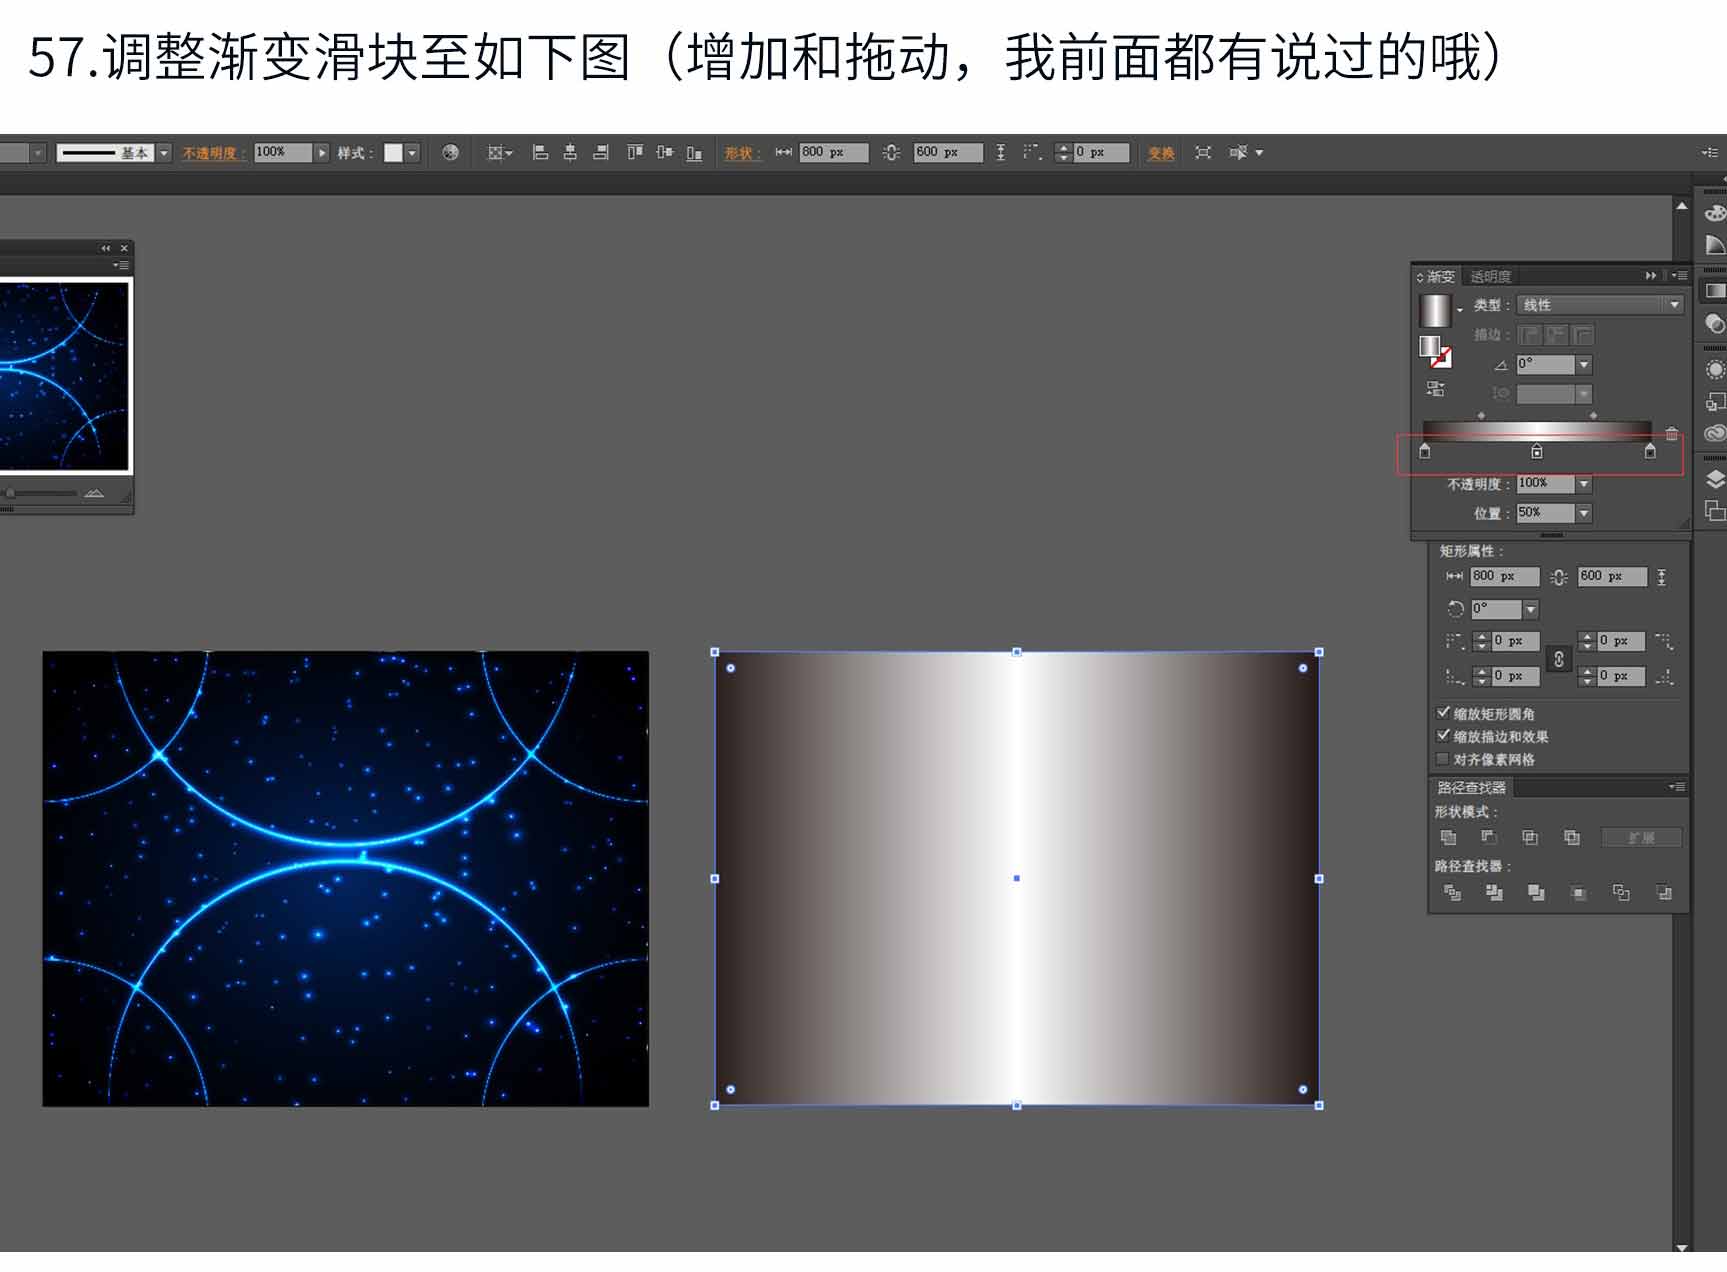Click the Crop pathfinder icon

1579,893
